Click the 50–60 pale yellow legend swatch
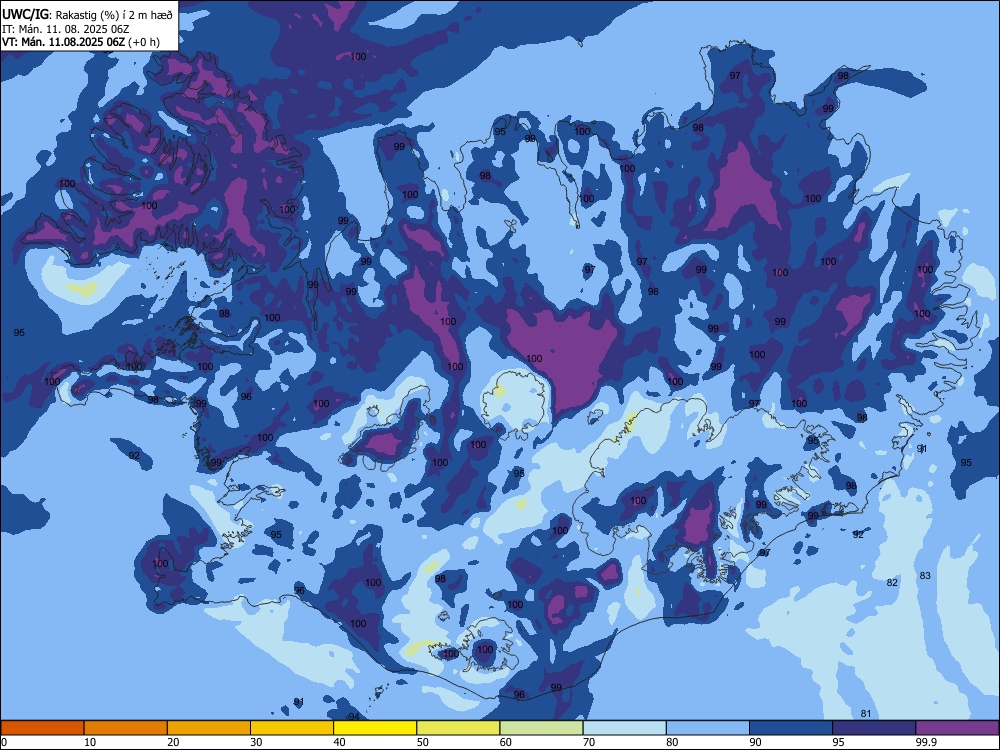The image size is (1000, 750). click(x=458, y=728)
